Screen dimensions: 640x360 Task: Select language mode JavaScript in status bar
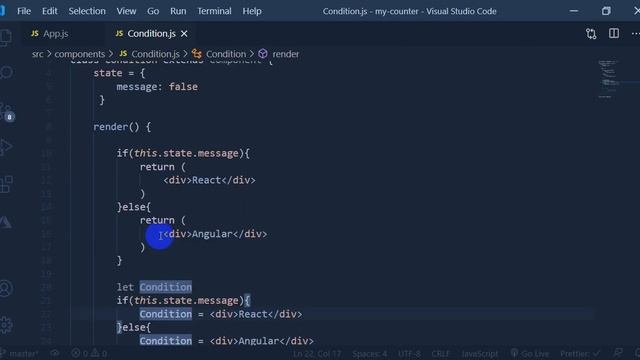(x=480, y=353)
